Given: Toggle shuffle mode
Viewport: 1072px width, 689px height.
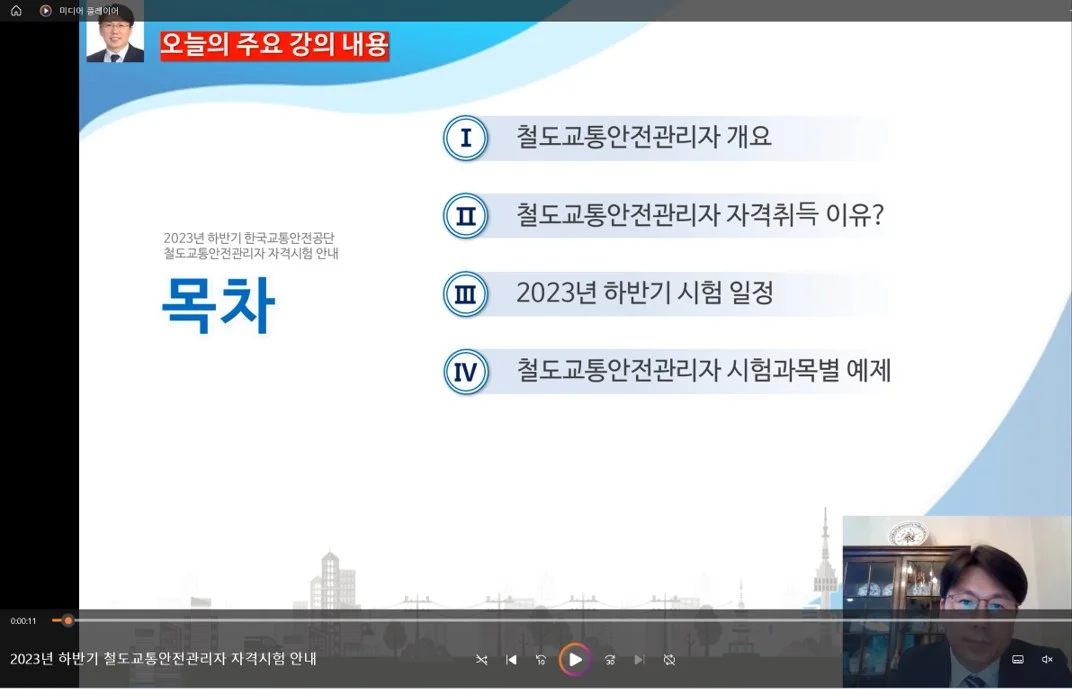Looking at the screenshot, I should tap(481, 660).
